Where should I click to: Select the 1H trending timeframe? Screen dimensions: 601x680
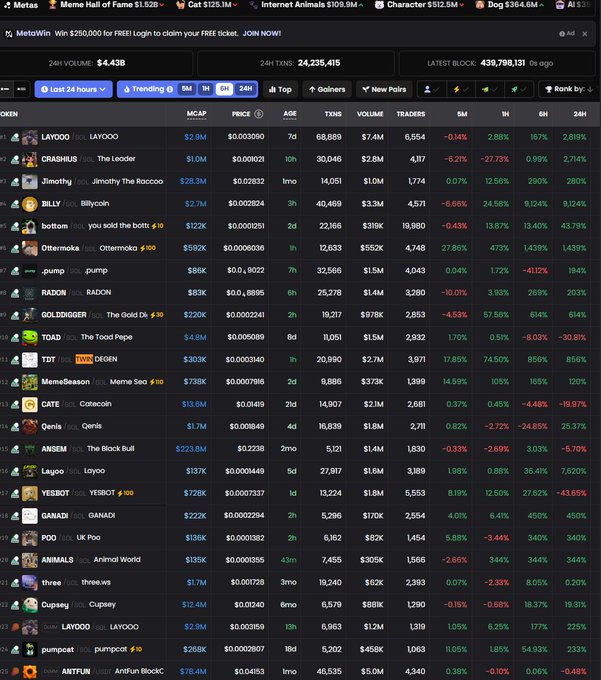coord(206,89)
